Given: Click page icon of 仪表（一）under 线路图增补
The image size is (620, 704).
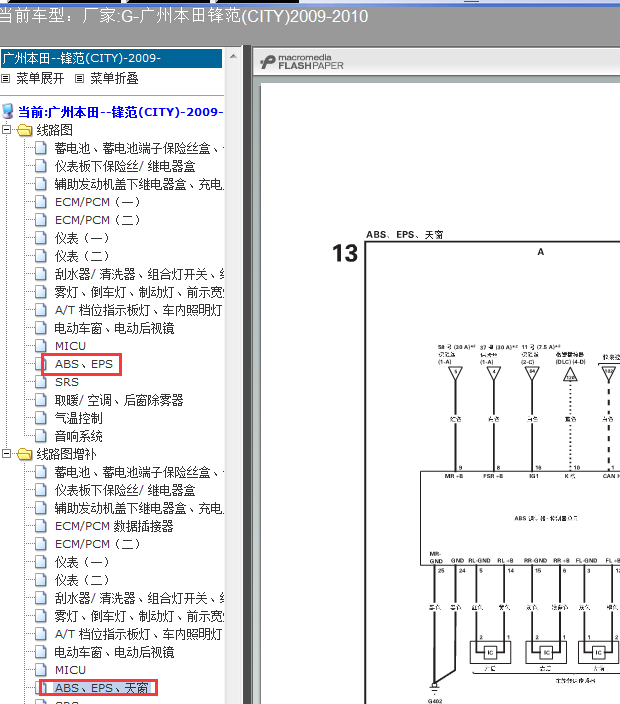Looking at the screenshot, I should tap(41, 562).
